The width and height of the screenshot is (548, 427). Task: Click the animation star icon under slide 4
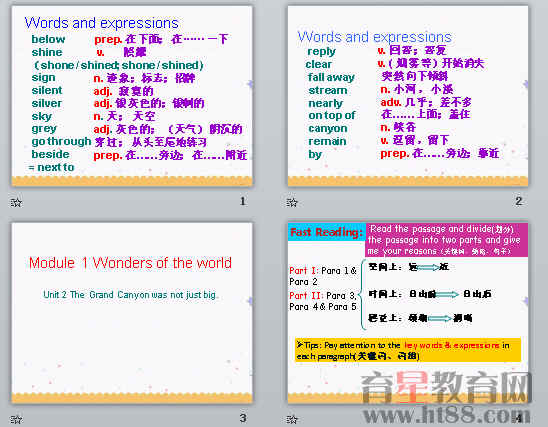click(292, 419)
